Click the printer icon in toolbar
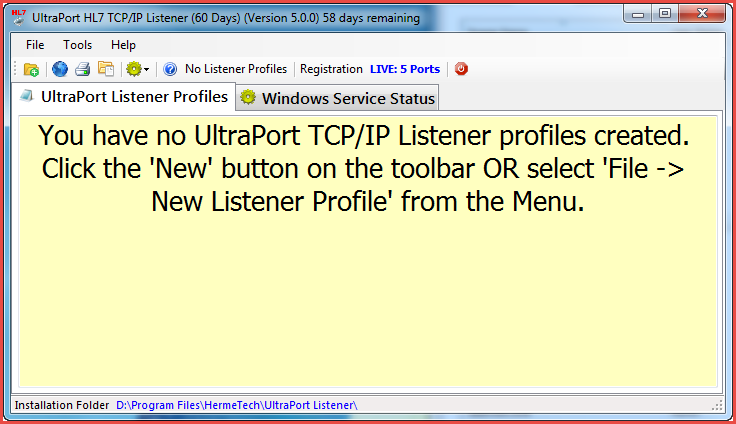Image resolution: width=736 pixels, height=424 pixels. [x=83, y=69]
